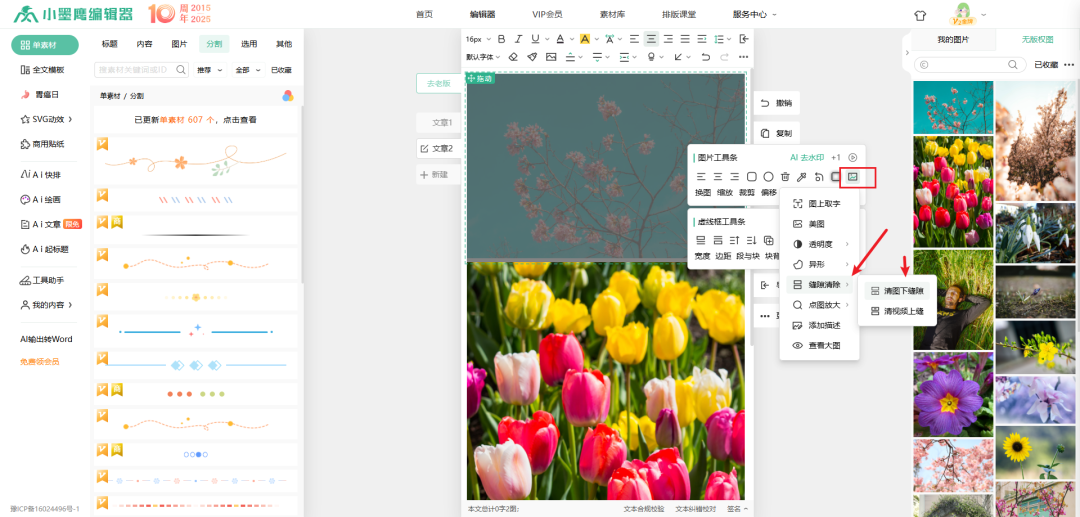
Task: Choose 添加描述 from image menu
Action: tap(819, 325)
